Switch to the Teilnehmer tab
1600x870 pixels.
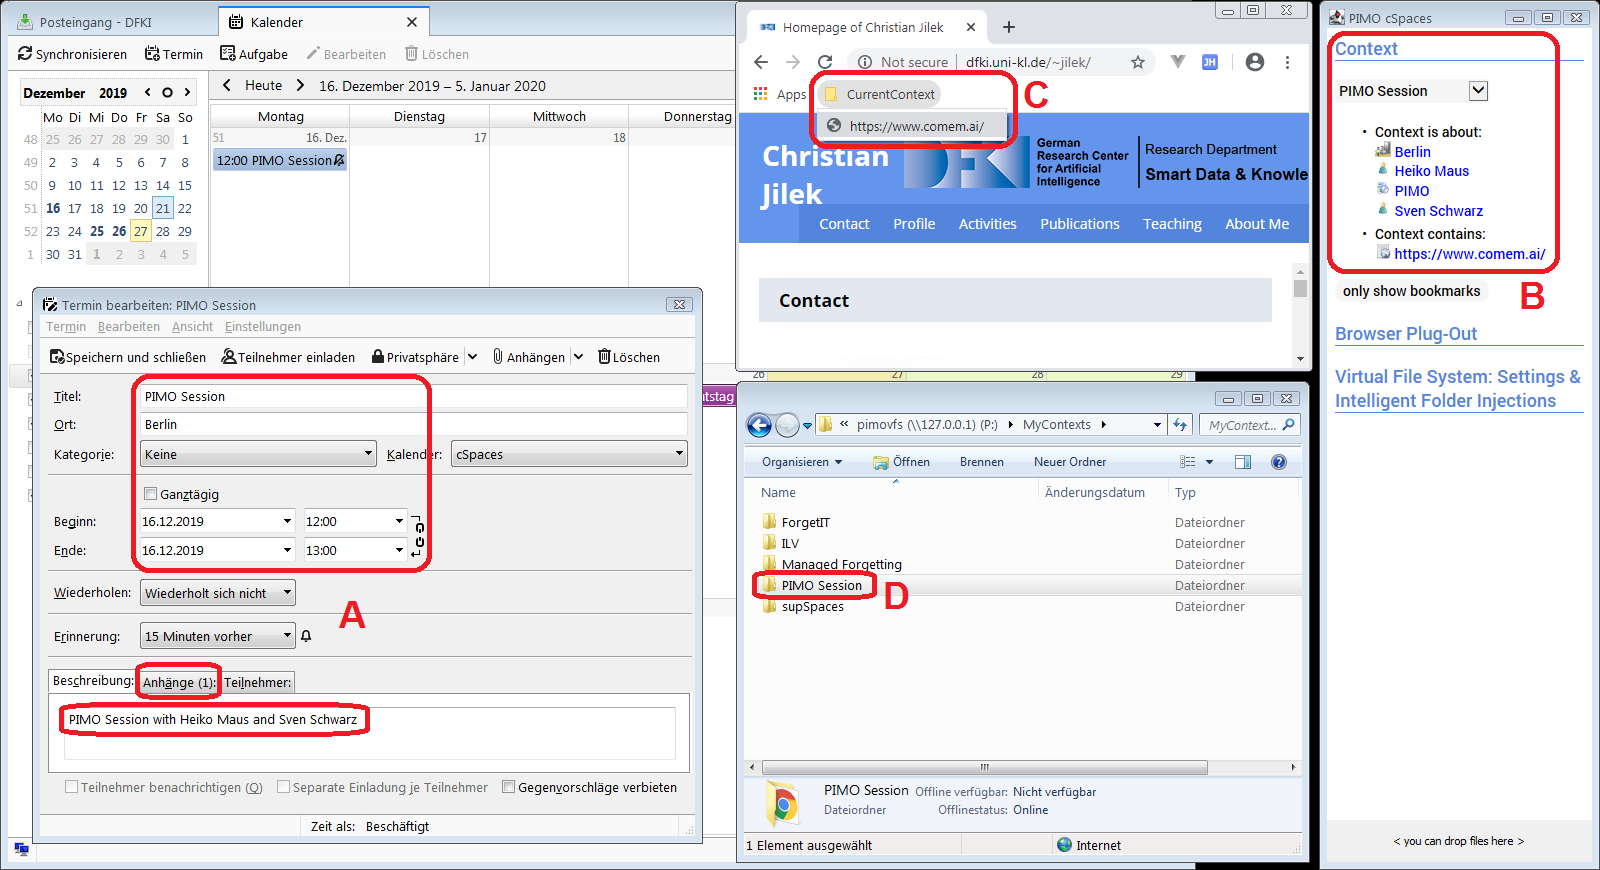[x=258, y=682]
